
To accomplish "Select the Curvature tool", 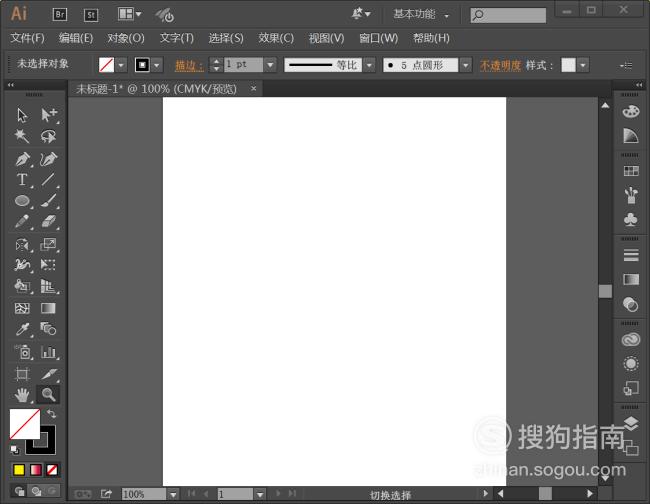I will [49, 159].
